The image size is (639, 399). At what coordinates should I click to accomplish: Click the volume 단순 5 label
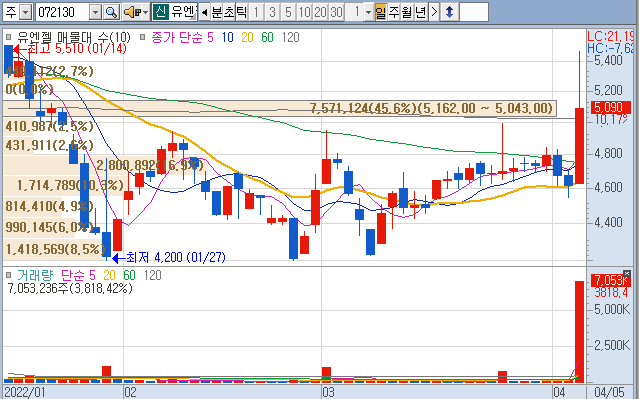tap(78, 276)
